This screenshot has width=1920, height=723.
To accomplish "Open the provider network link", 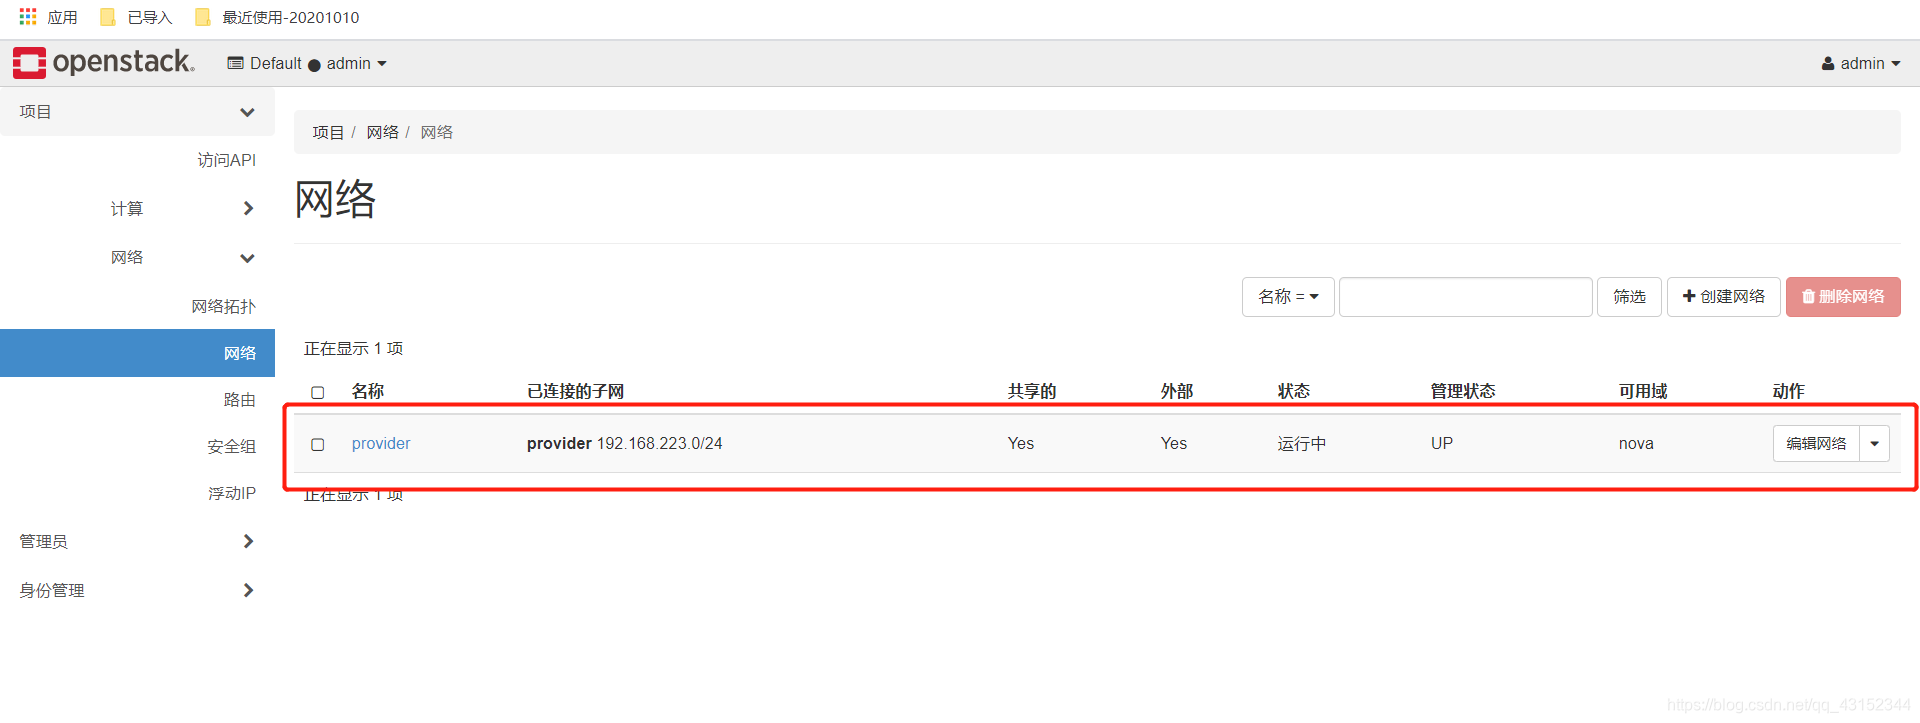I will [x=381, y=443].
